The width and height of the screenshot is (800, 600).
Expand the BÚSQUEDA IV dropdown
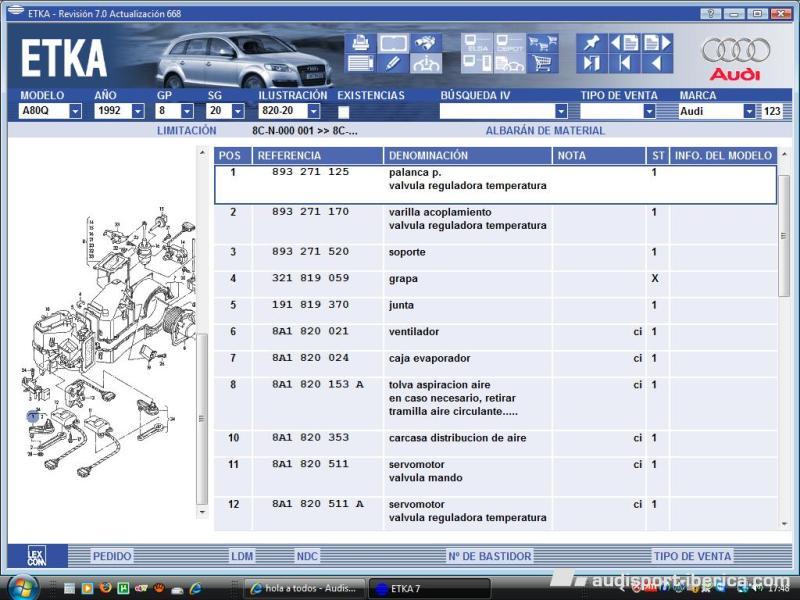coord(561,111)
